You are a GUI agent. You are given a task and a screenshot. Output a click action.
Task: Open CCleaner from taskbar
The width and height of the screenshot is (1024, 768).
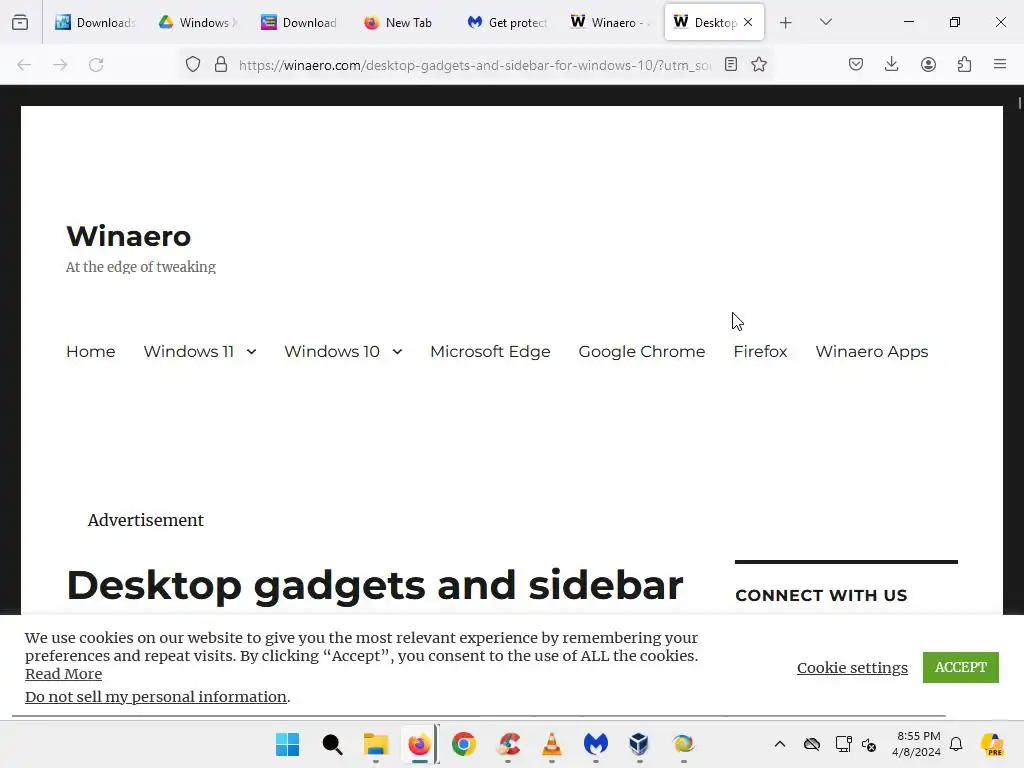[x=508, y=744]
